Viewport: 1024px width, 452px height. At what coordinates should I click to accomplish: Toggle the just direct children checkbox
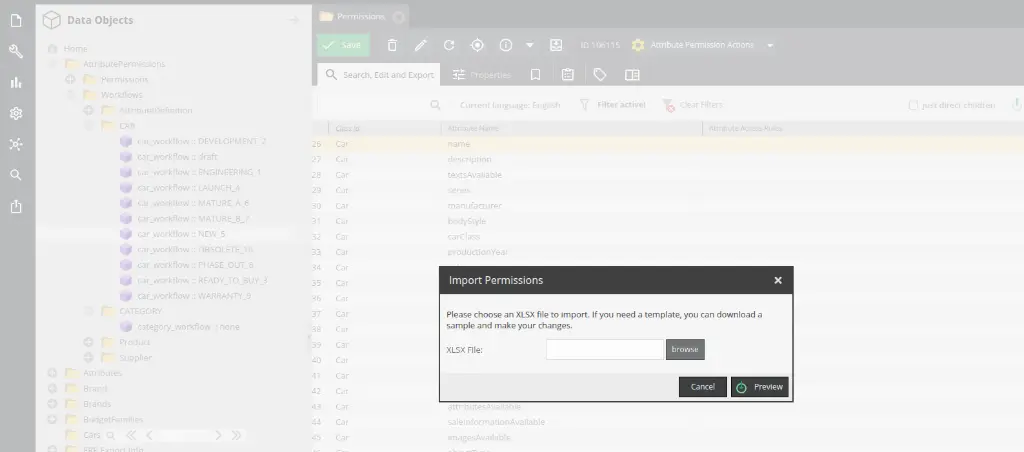coord(913,105)
